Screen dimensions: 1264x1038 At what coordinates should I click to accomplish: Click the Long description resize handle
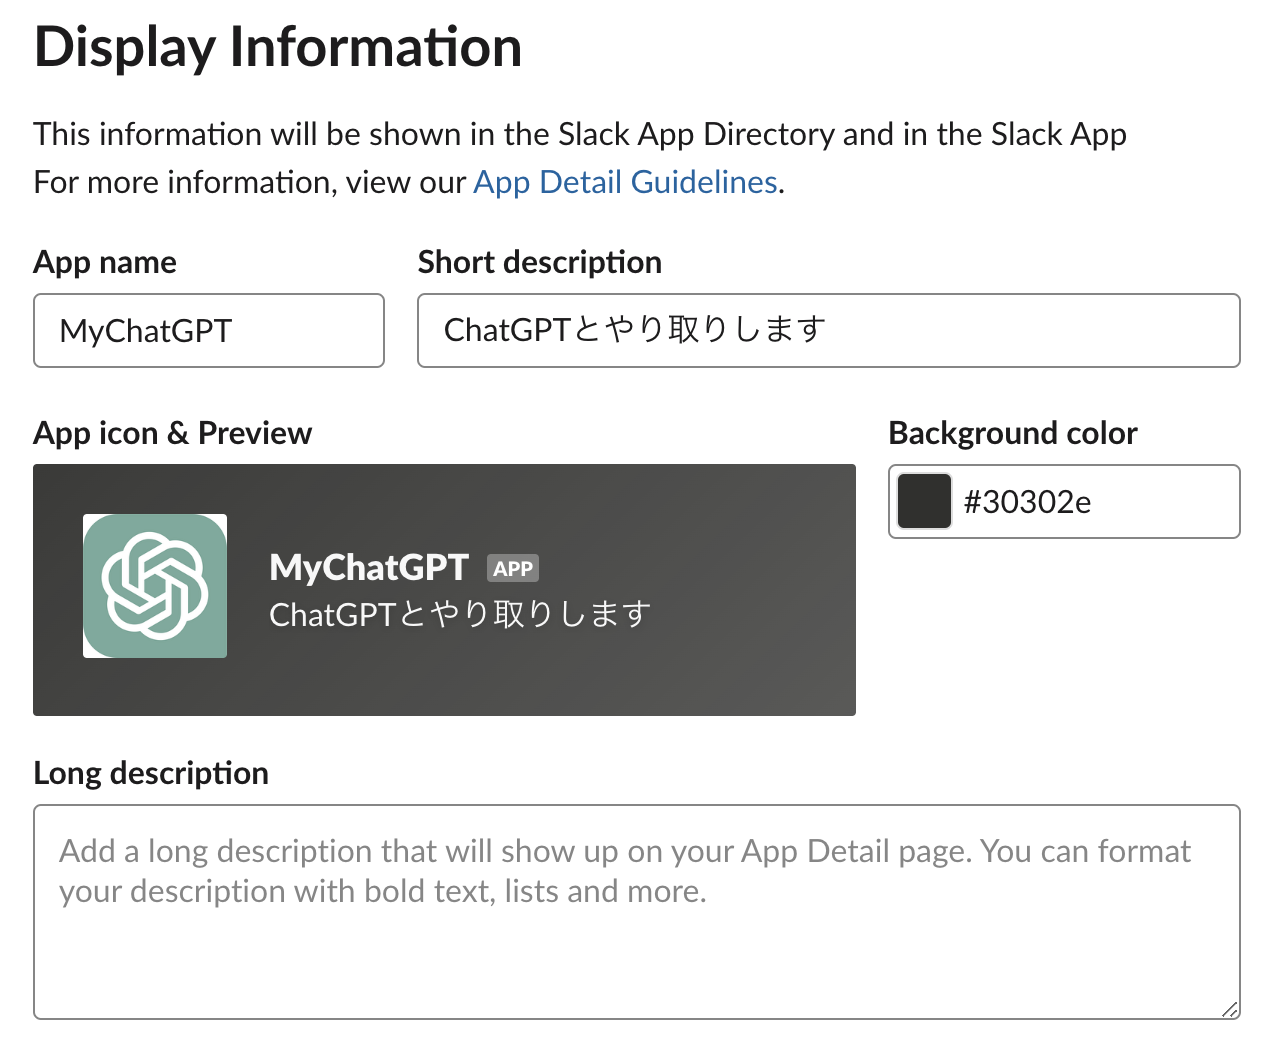click(x=1230, y=1009)
